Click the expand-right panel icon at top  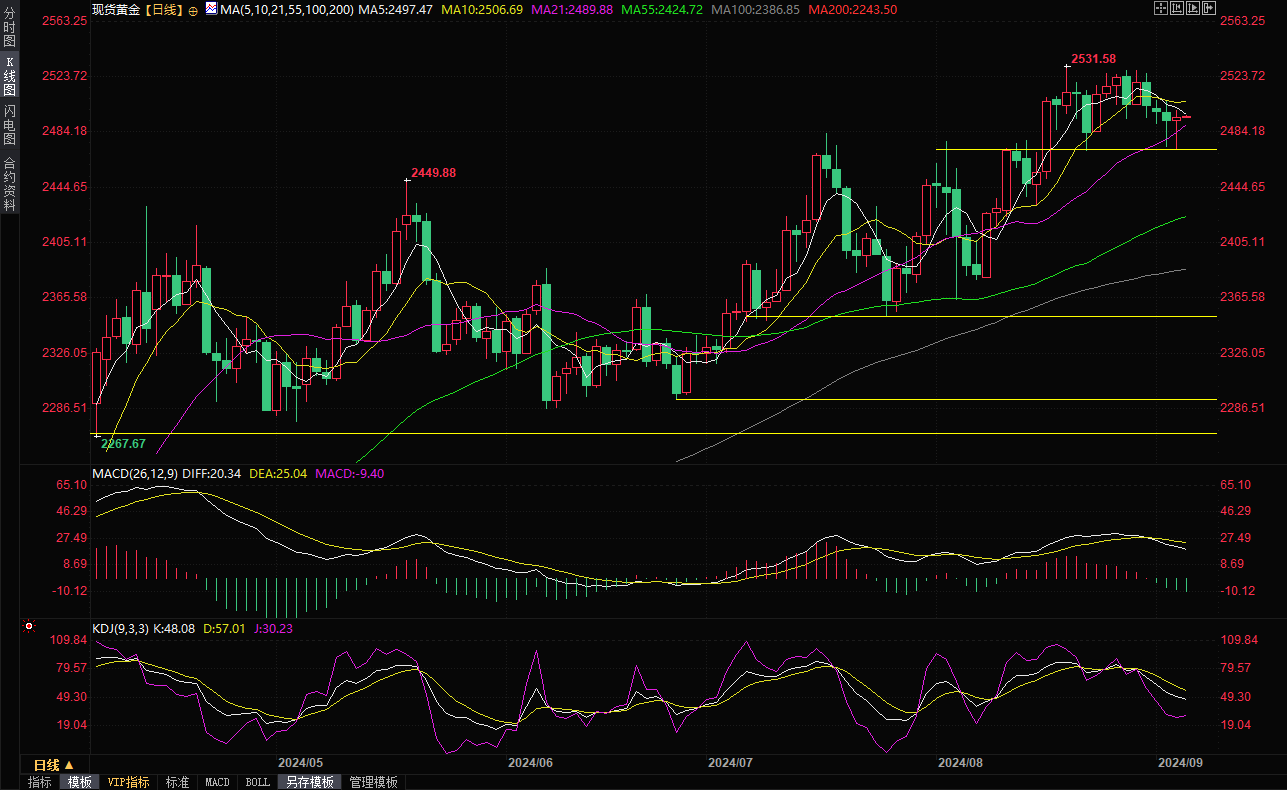pos(1208,8)
